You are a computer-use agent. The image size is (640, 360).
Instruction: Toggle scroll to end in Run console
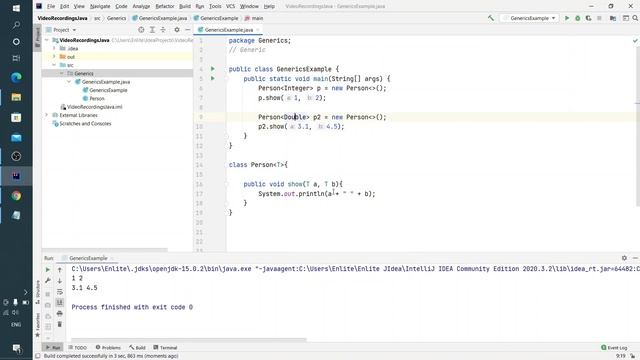[60, 302]
